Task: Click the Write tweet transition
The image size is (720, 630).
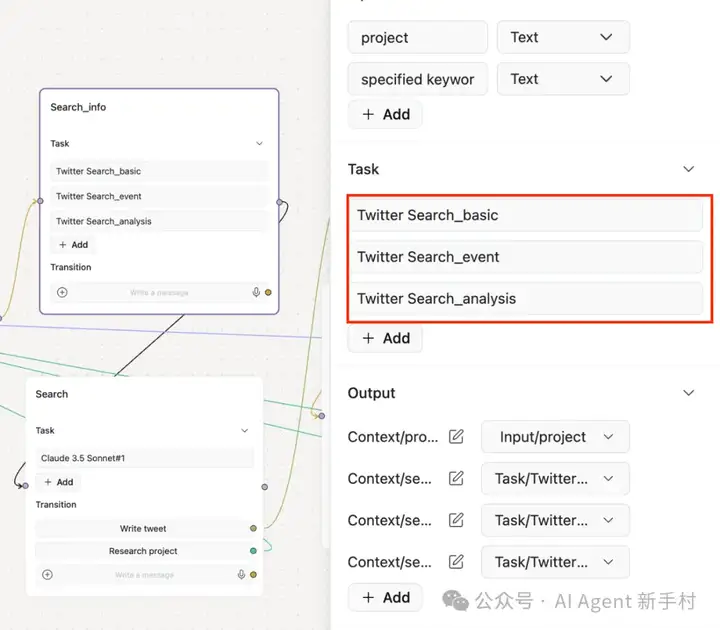Action: (143, 528)
